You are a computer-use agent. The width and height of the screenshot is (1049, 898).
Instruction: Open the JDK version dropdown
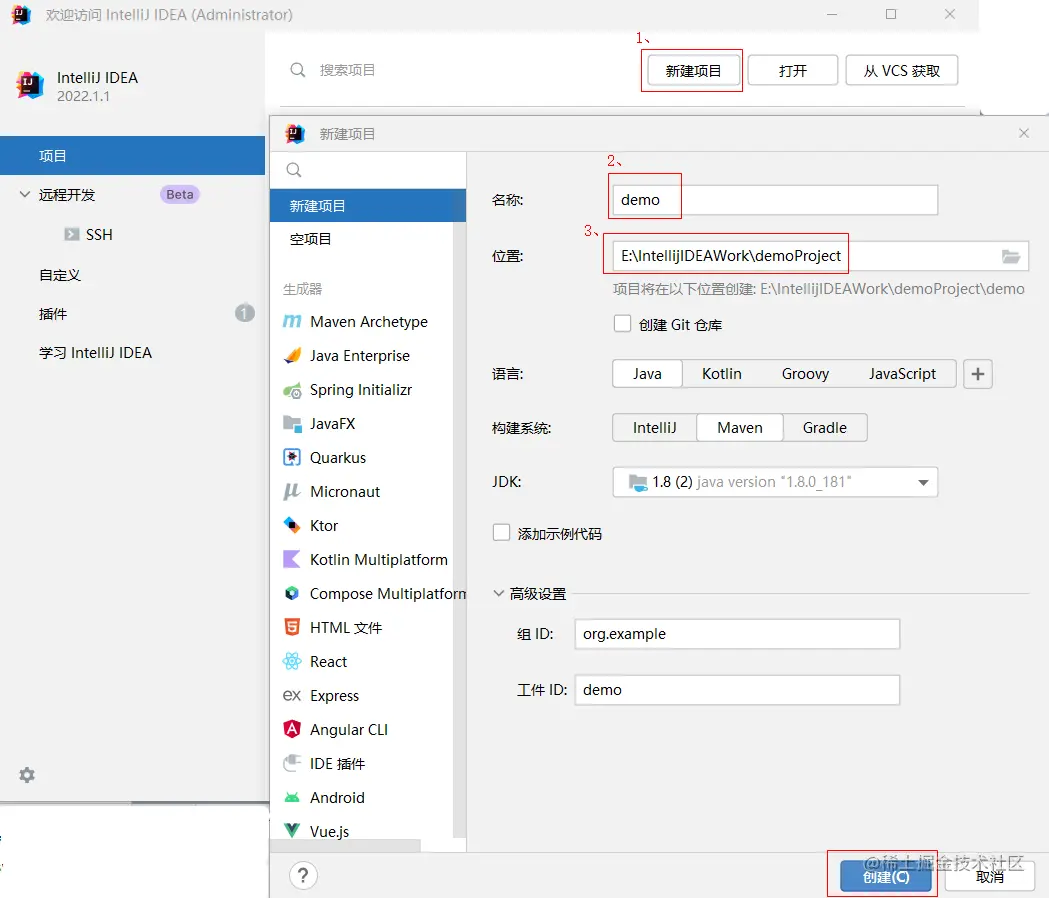coord(775,482)
